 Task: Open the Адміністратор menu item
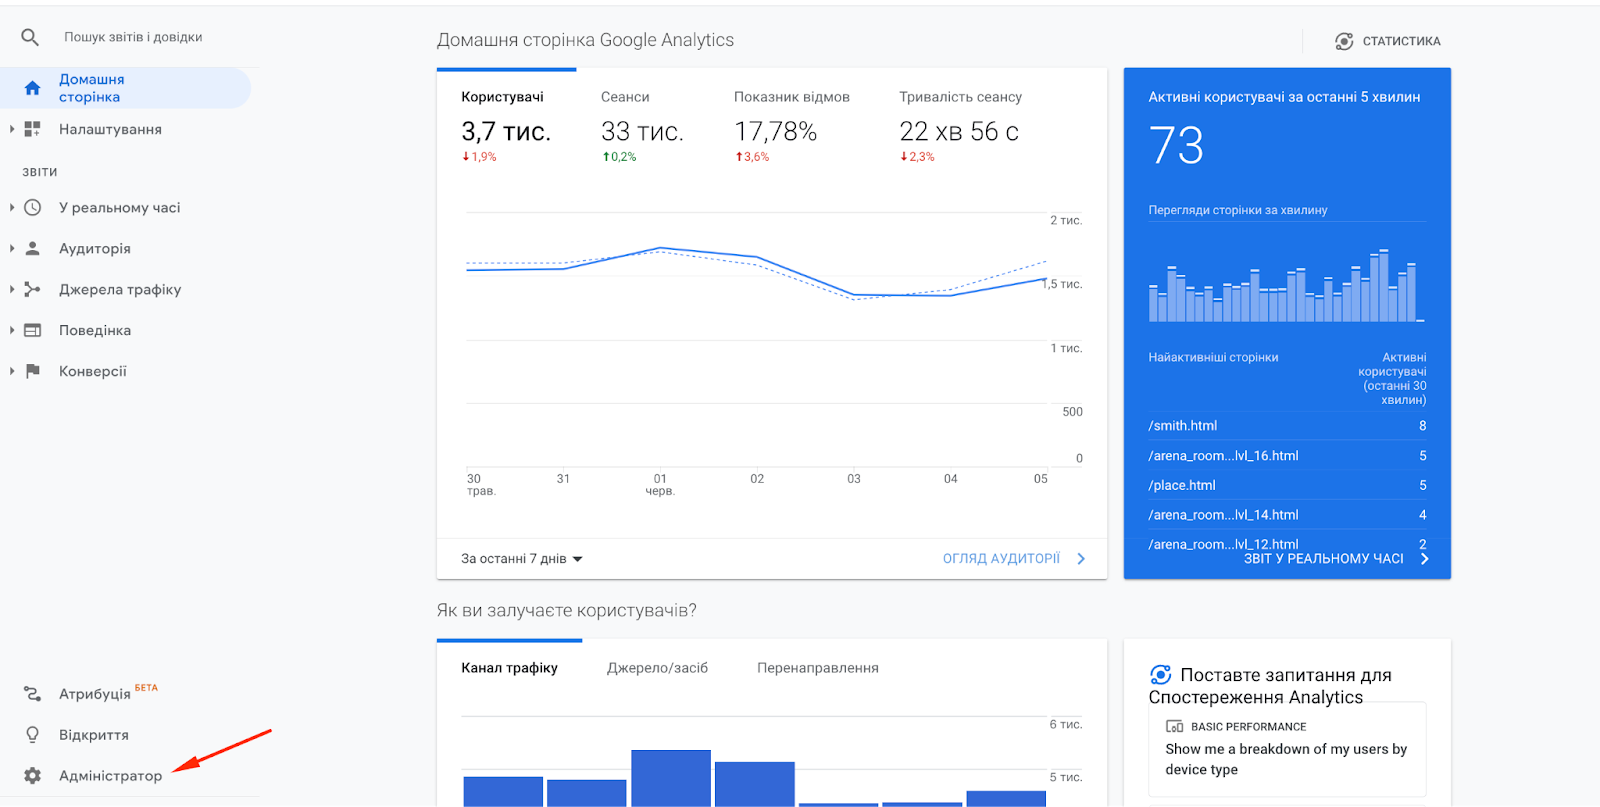tap(110, 776)
